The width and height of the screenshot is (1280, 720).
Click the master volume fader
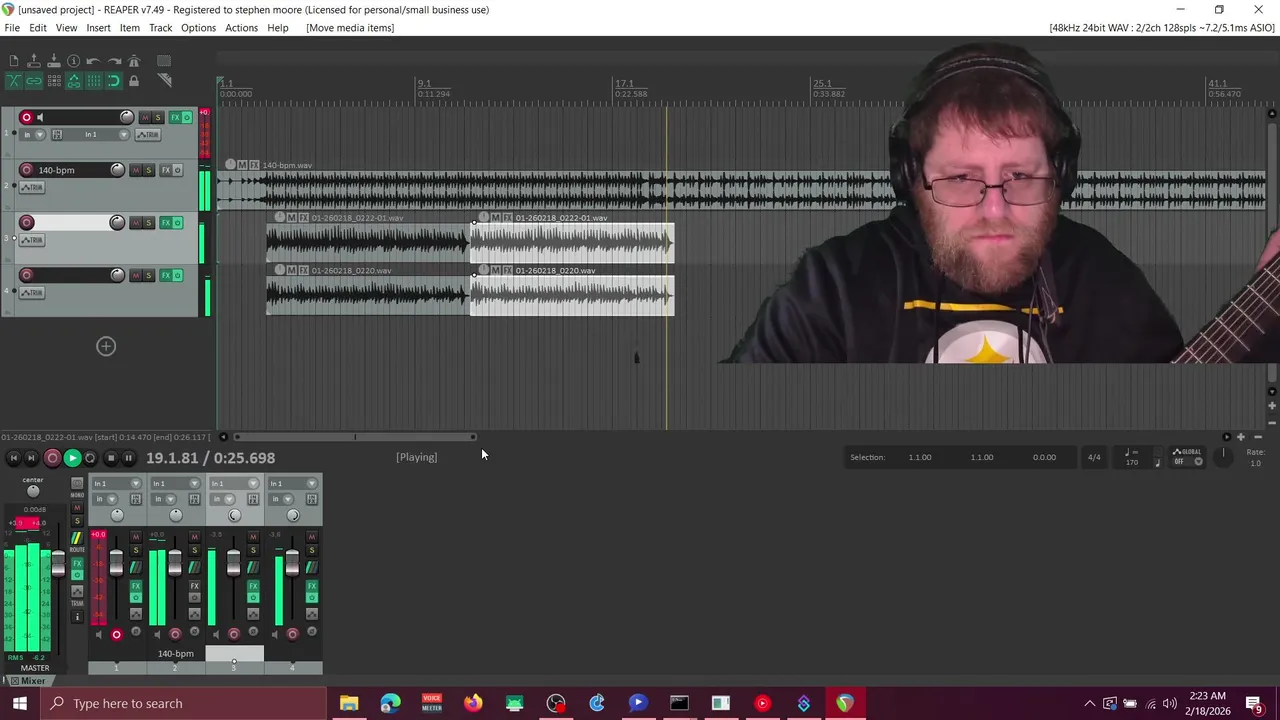(x=58, y=564)
